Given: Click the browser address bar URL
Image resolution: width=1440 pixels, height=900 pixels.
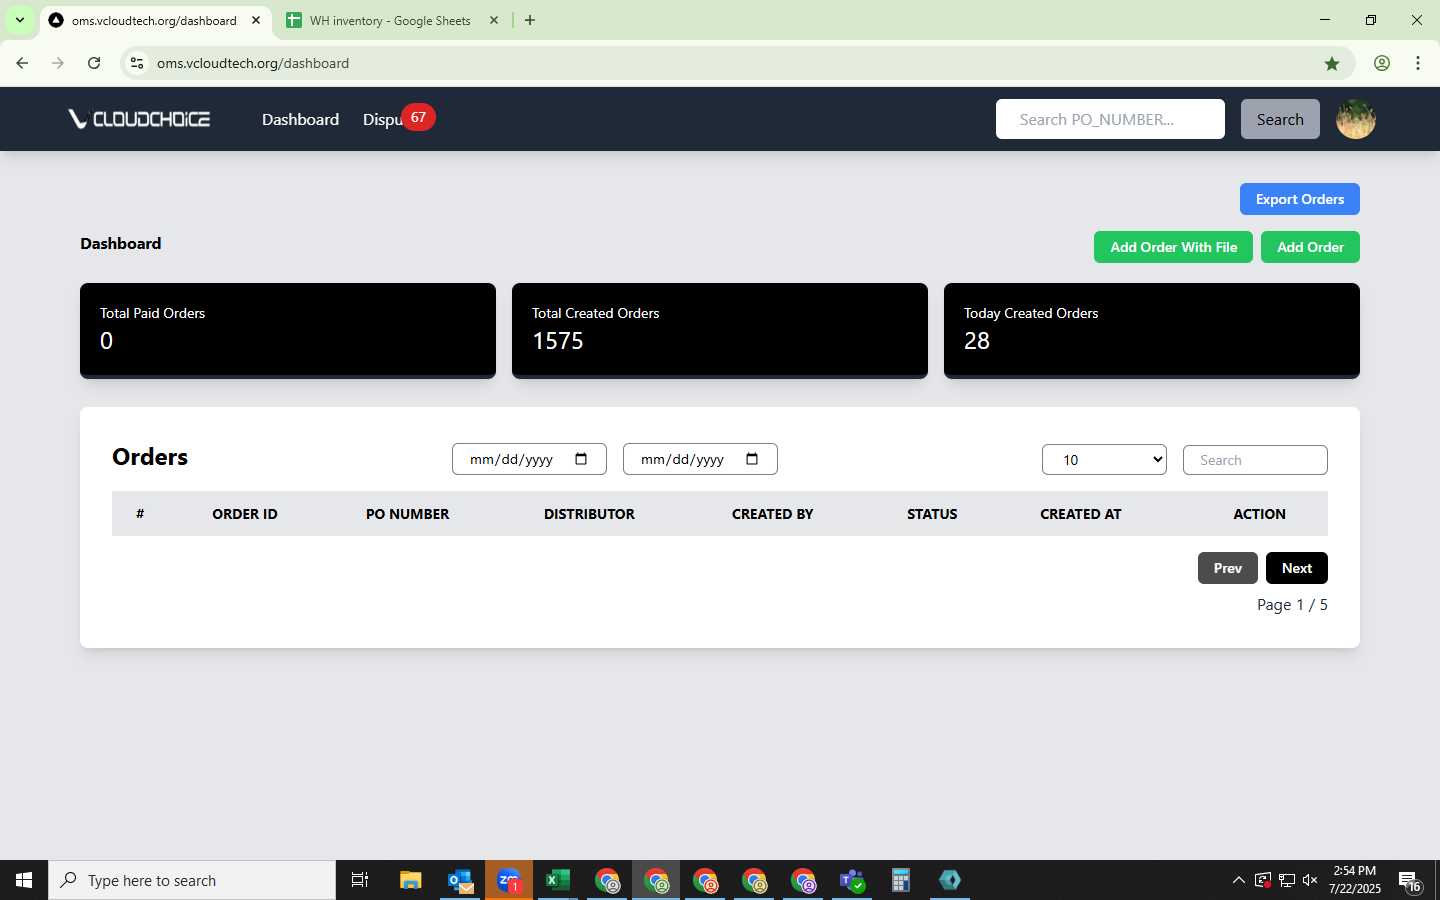Looking at the screenshot, I should click(x=253, y=63).
